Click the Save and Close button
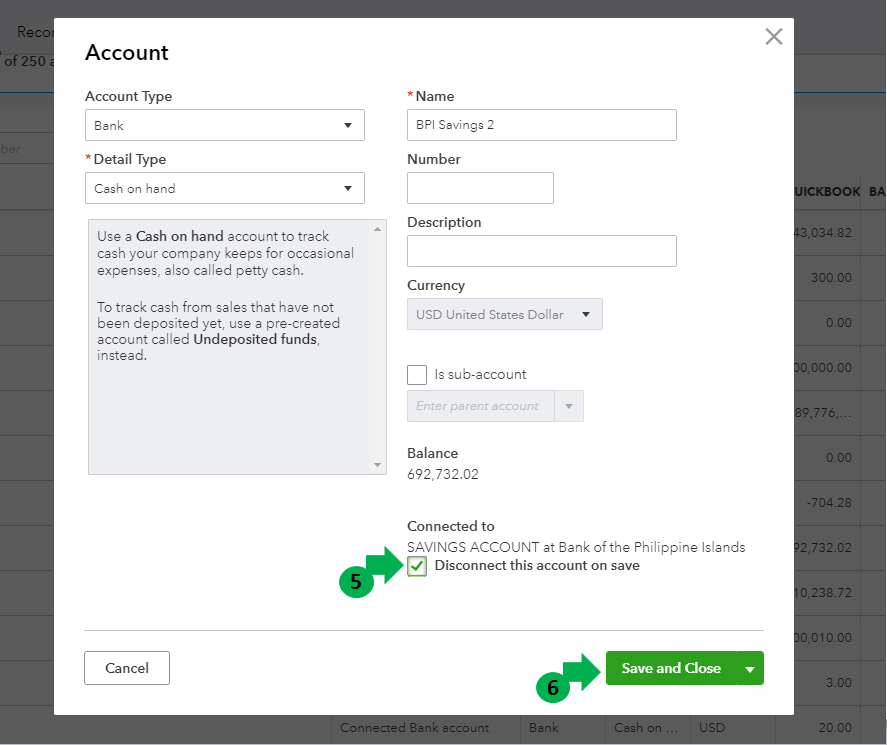This screenshot has width=887, height=745. 670,668
